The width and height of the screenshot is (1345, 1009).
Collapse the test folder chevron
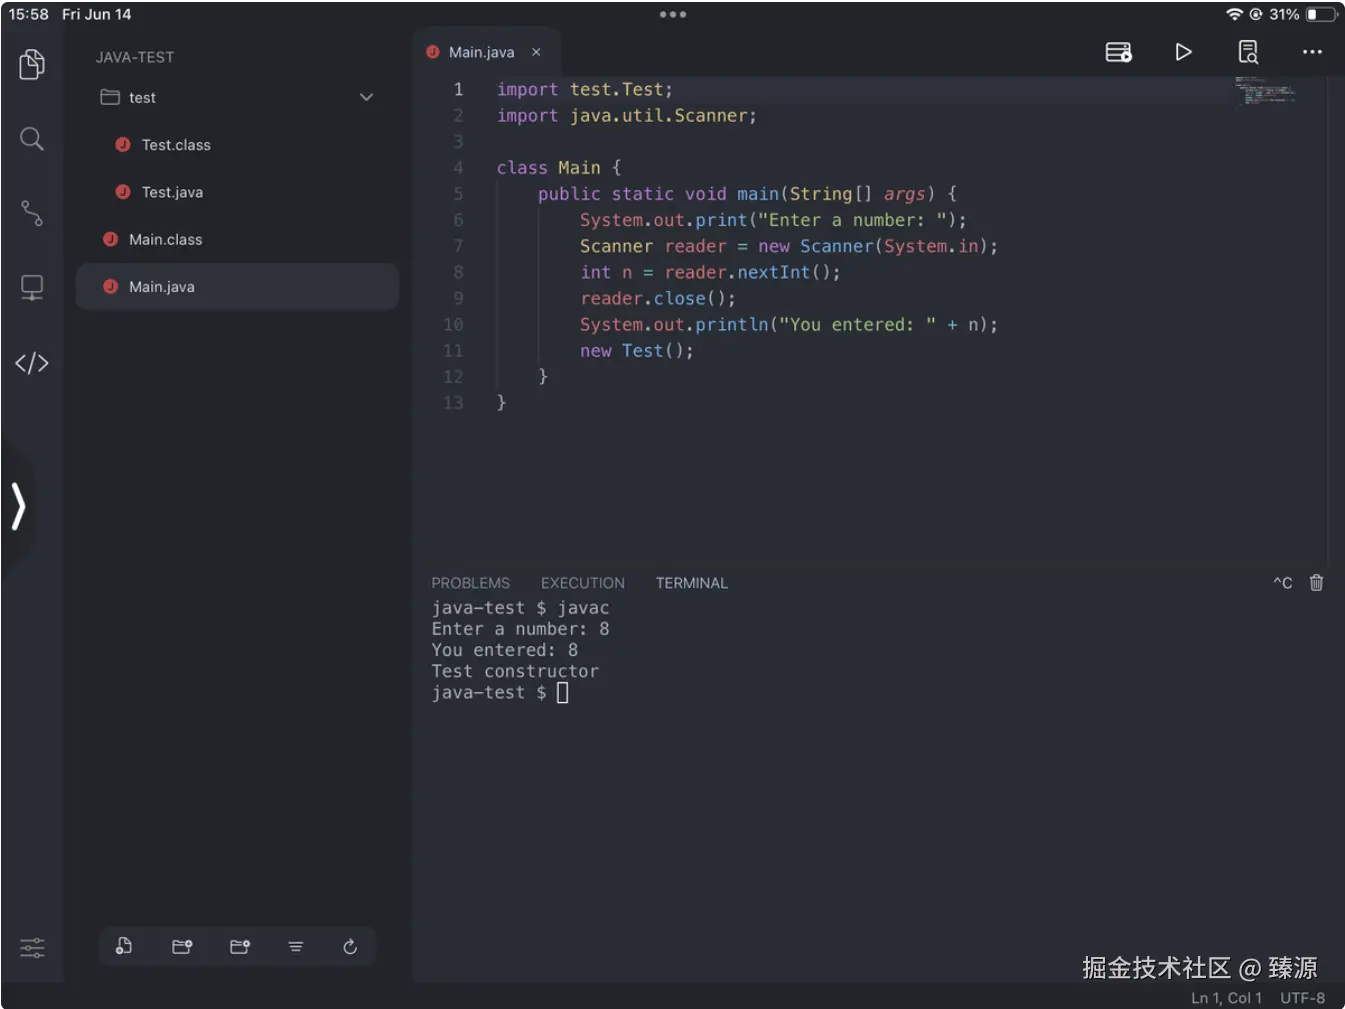coord(366,97)
